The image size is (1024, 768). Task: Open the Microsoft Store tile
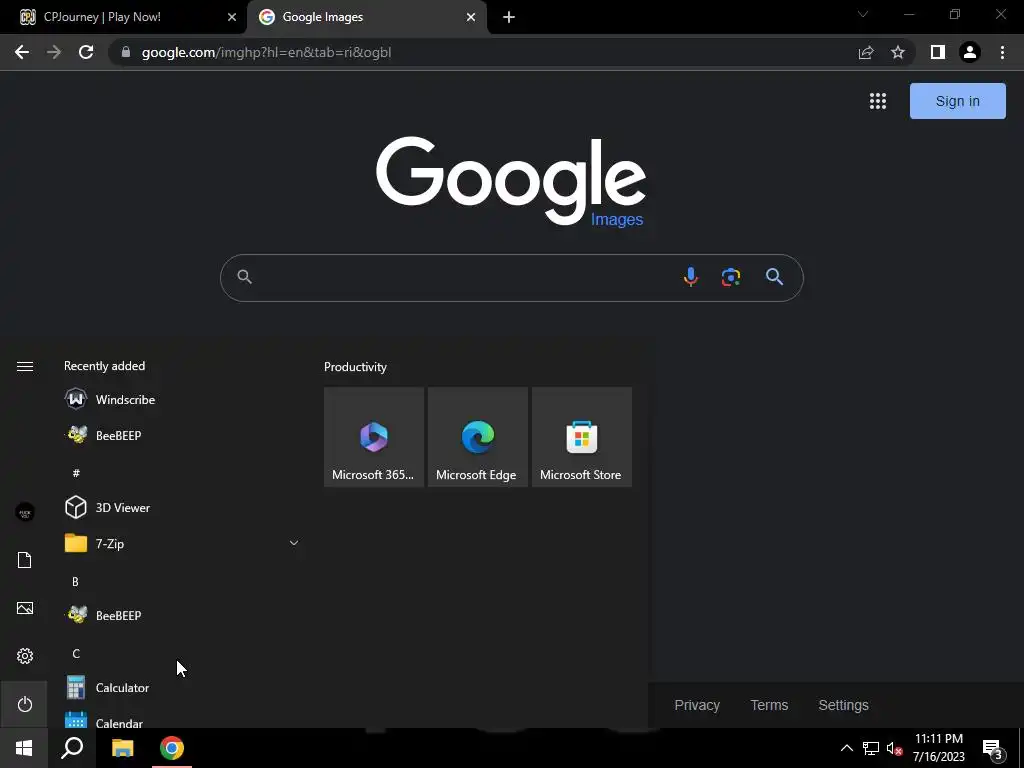pos(582,437)
